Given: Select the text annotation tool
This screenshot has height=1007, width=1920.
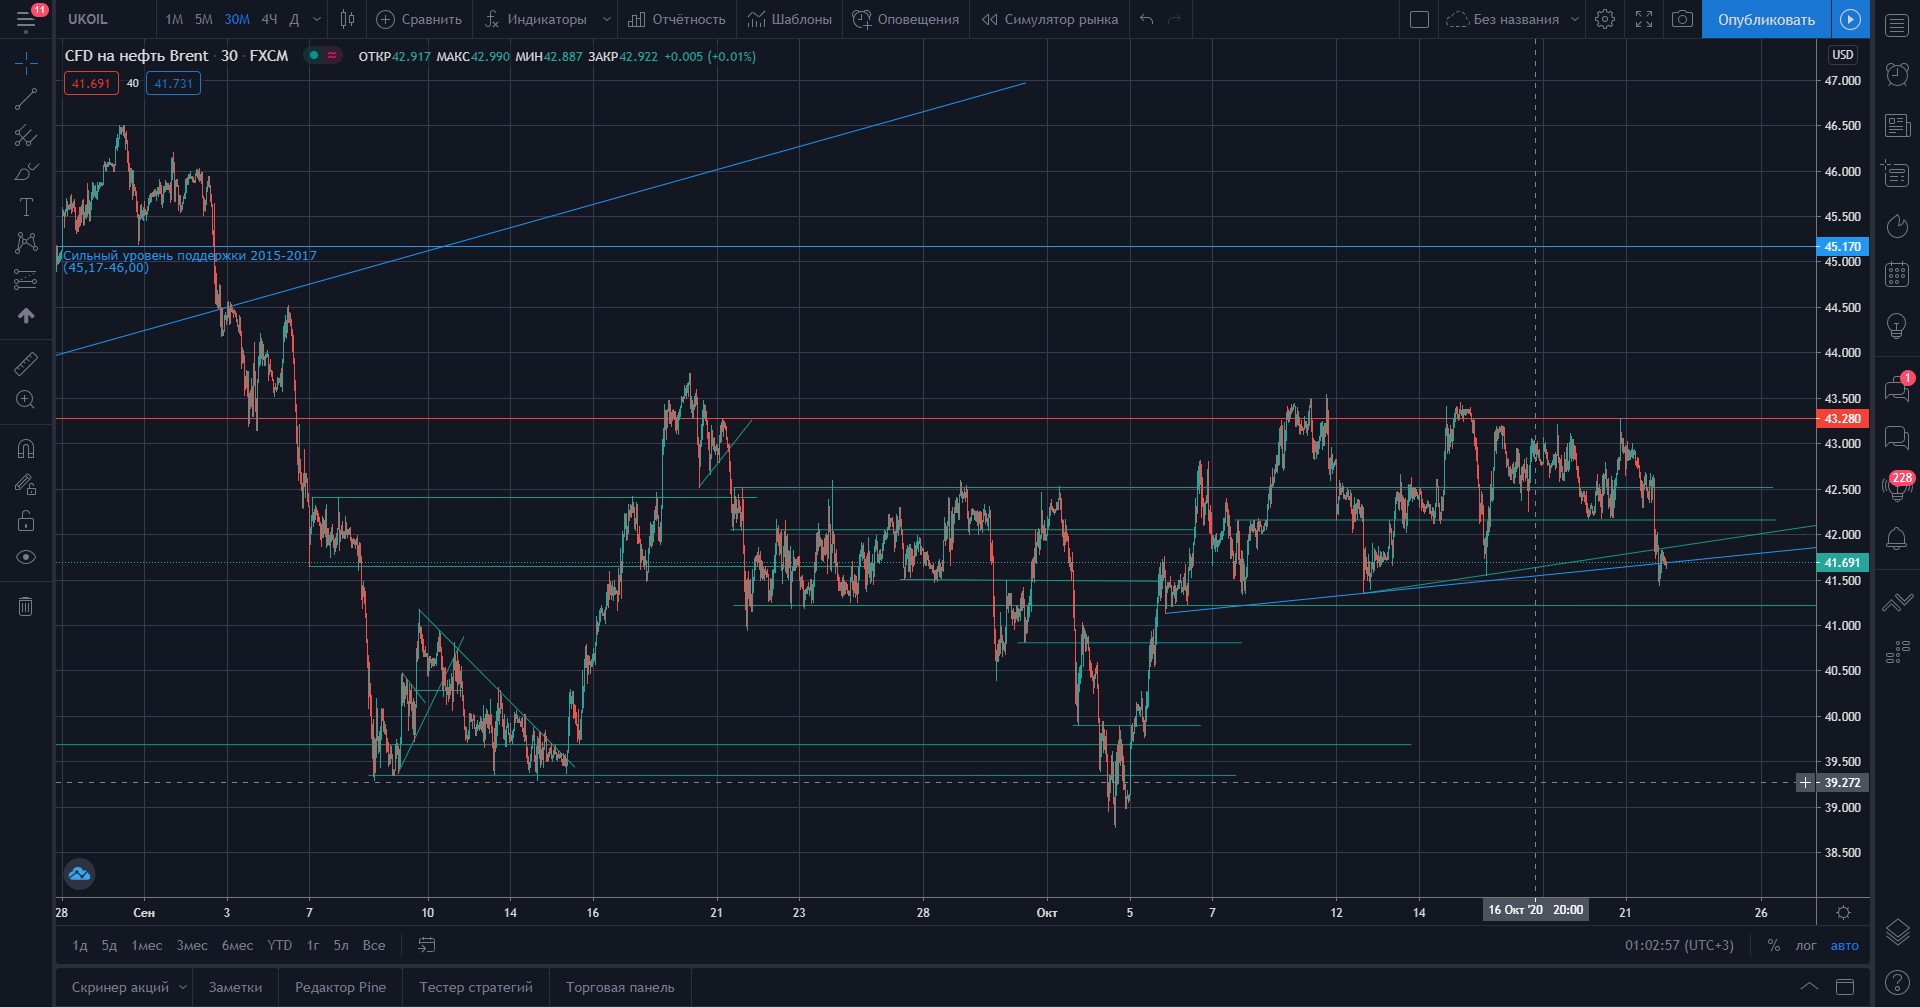Looking at the screenshot, I should (x=26, y=207).
